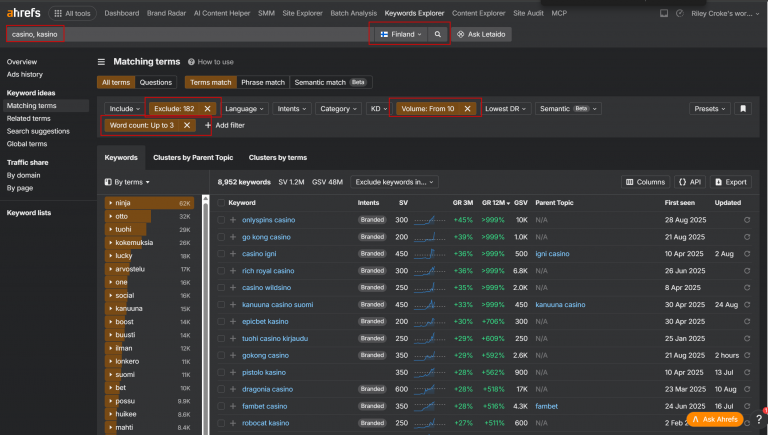
Task: Open Exclude keywords in... dropdown
Action: [x=394, y=182]
